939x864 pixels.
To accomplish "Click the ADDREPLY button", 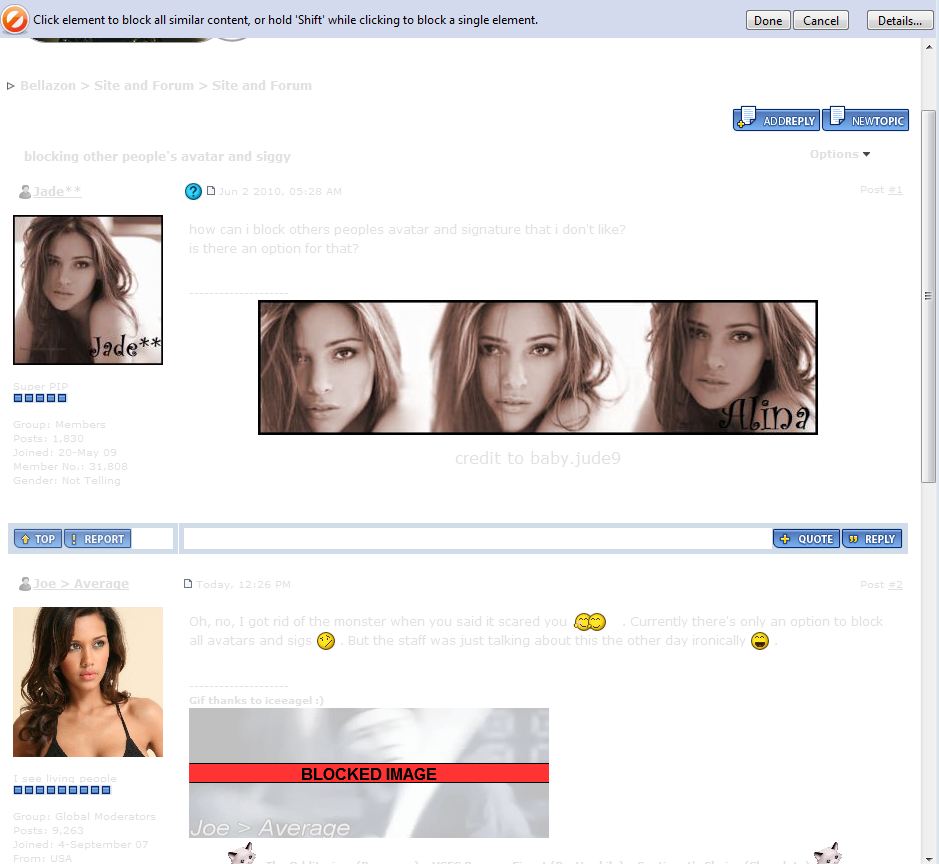I will 777,119.
